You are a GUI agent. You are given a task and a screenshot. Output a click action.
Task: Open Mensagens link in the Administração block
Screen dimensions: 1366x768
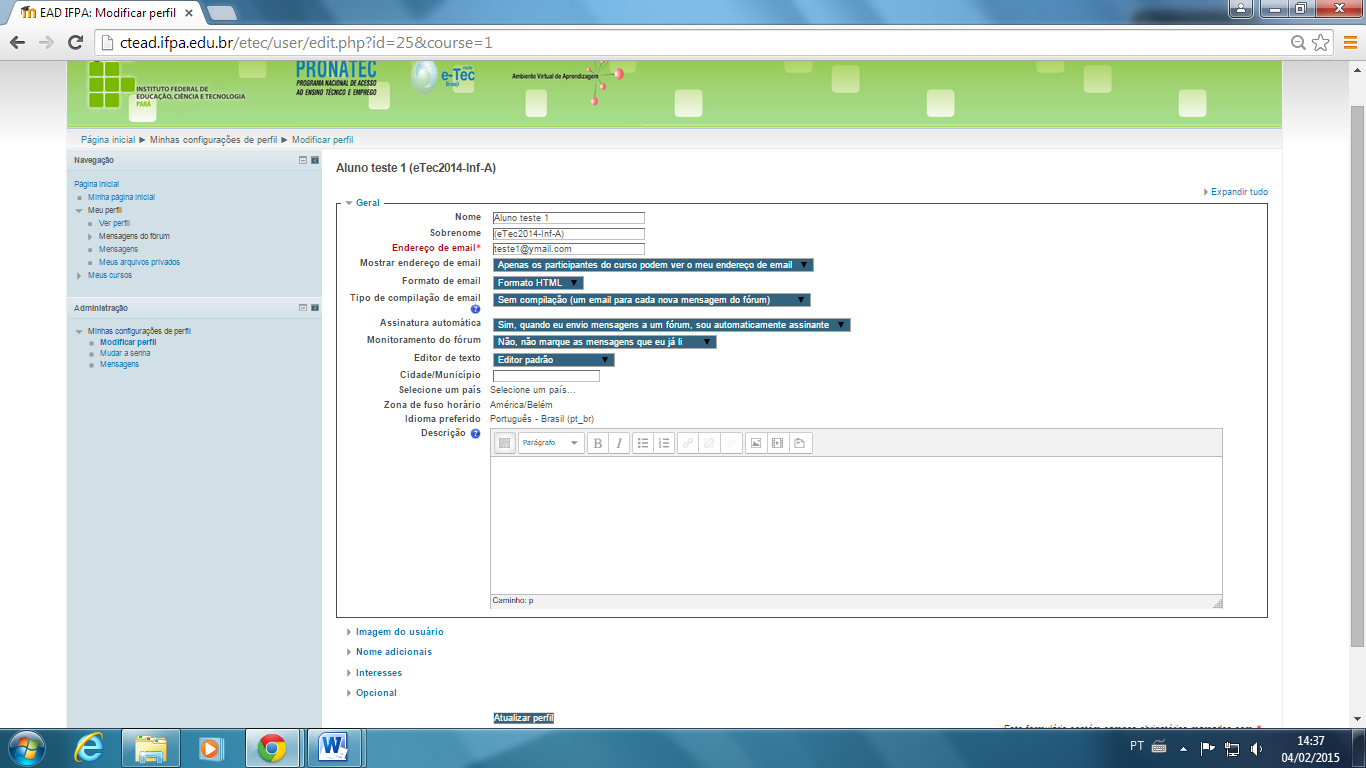click(x=119, y=364)
